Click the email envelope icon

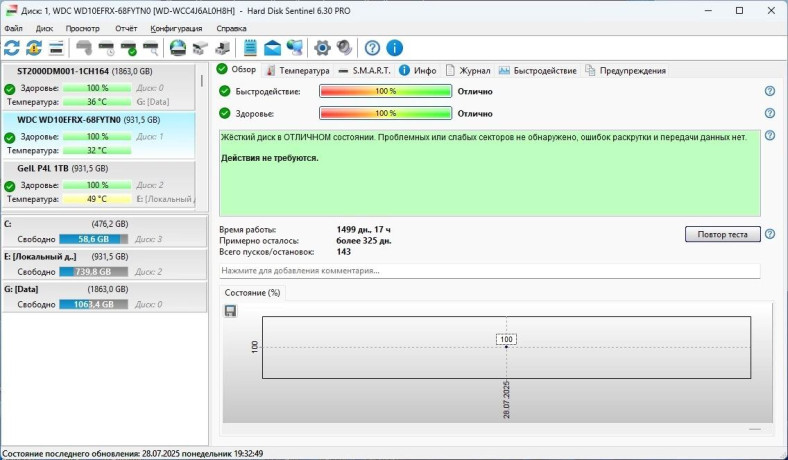click(x=272, y=48)
